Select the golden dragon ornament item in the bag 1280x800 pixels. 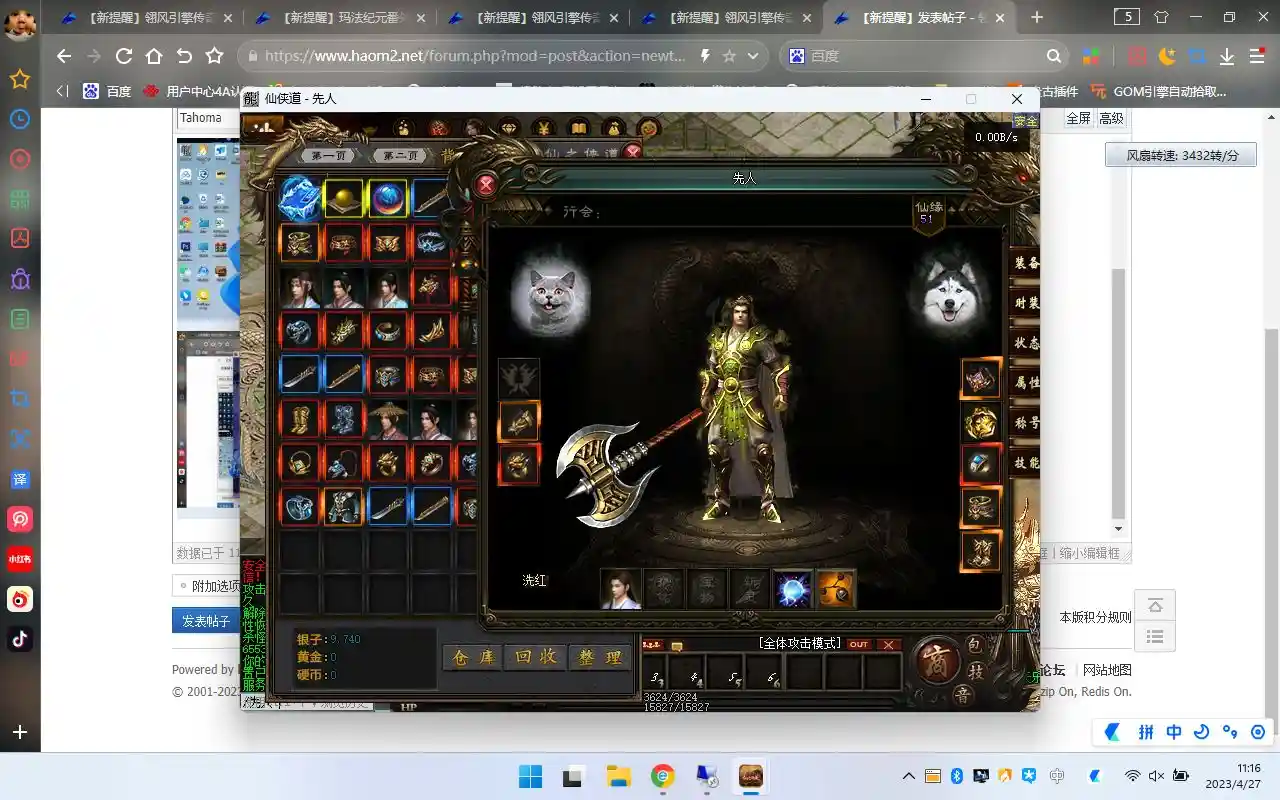coord(343,331)
